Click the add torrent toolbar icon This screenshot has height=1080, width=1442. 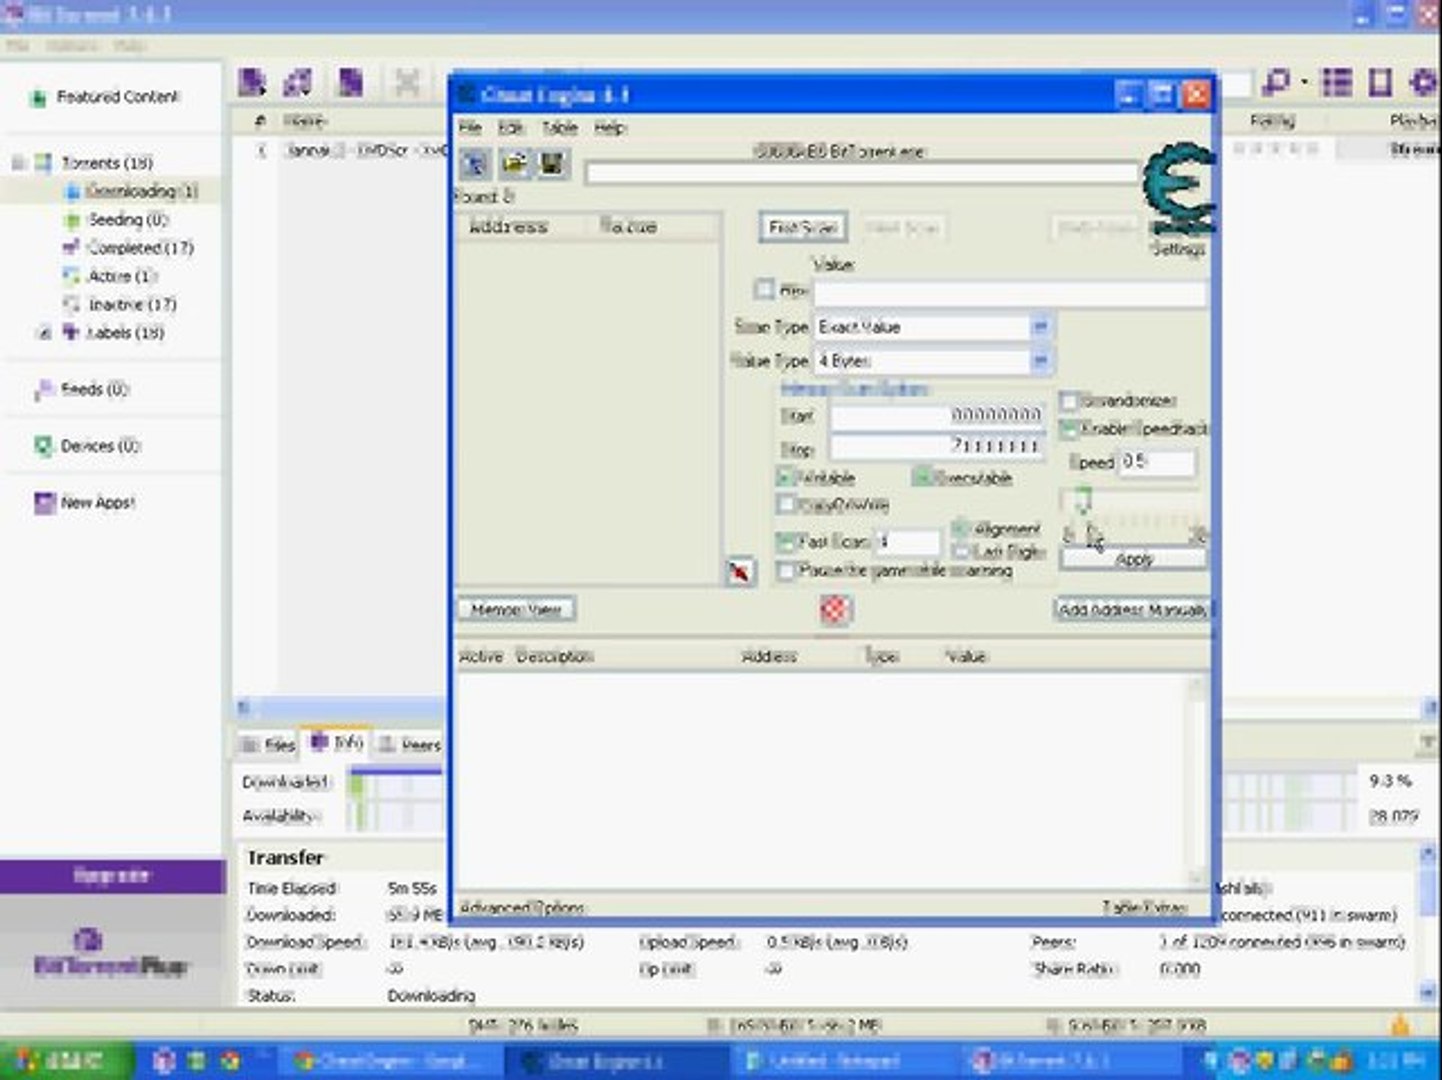[252, 83]
